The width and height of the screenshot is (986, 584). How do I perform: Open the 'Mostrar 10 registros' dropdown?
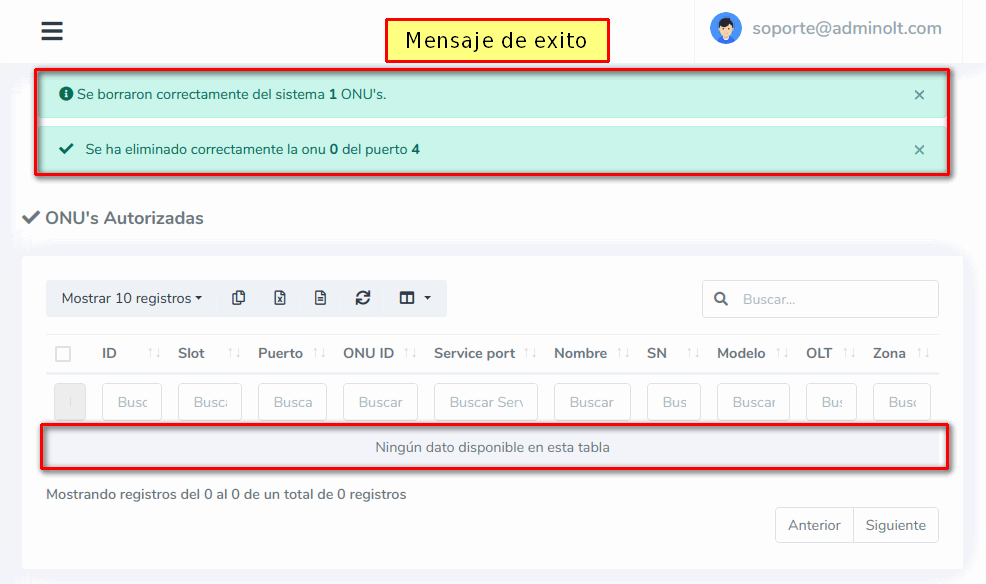click(x=131, y=298)
